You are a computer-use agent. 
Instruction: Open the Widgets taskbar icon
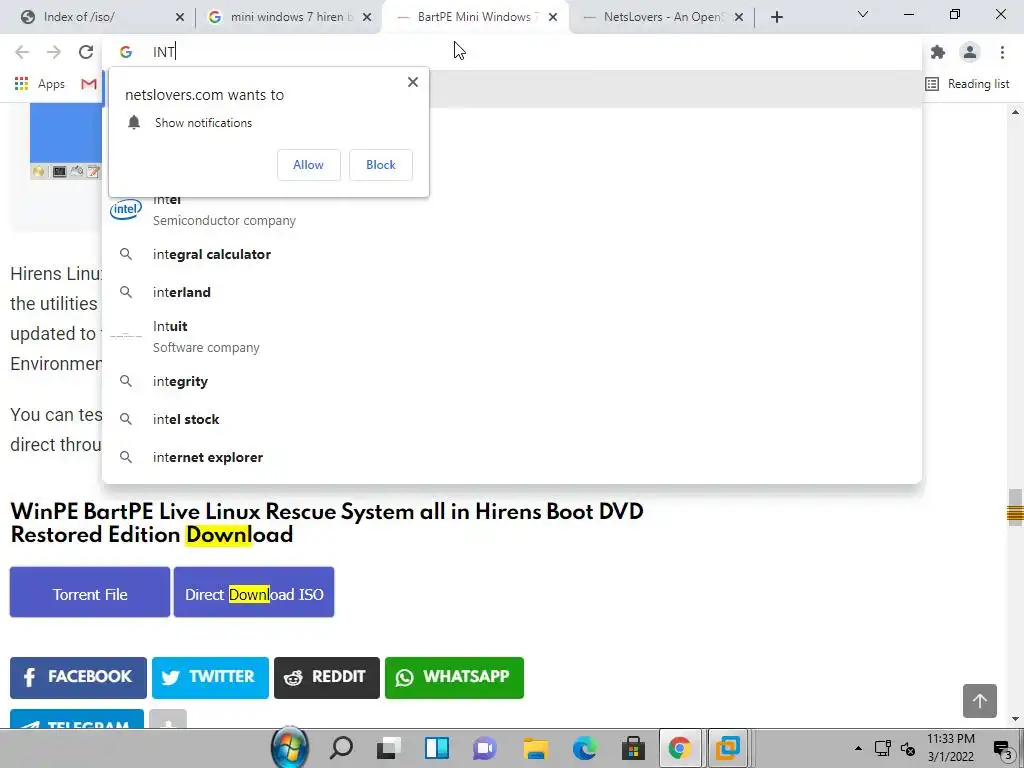pos(437,748)
